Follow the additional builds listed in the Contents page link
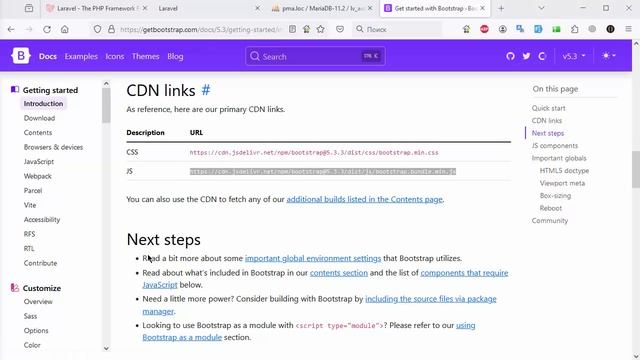The width and height of the screenshot is (640, 360). (x=364, y=200)
